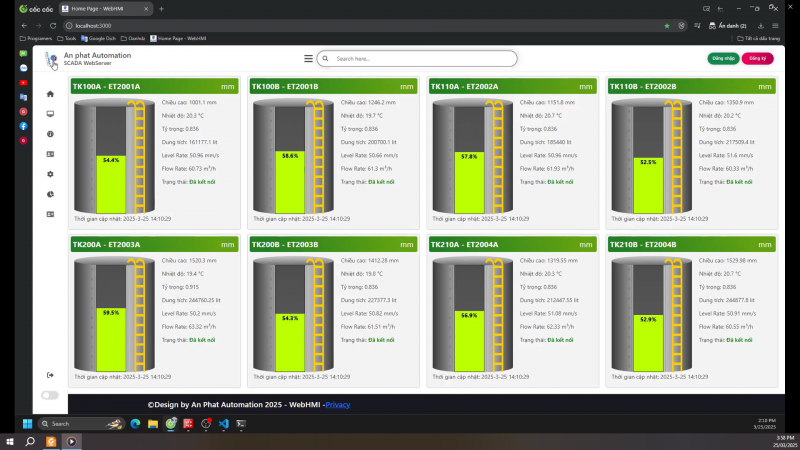This screenshot has height=450, width=800.
Task: Click the 'Search here...' input field
Action: click(x=418, y=59)
